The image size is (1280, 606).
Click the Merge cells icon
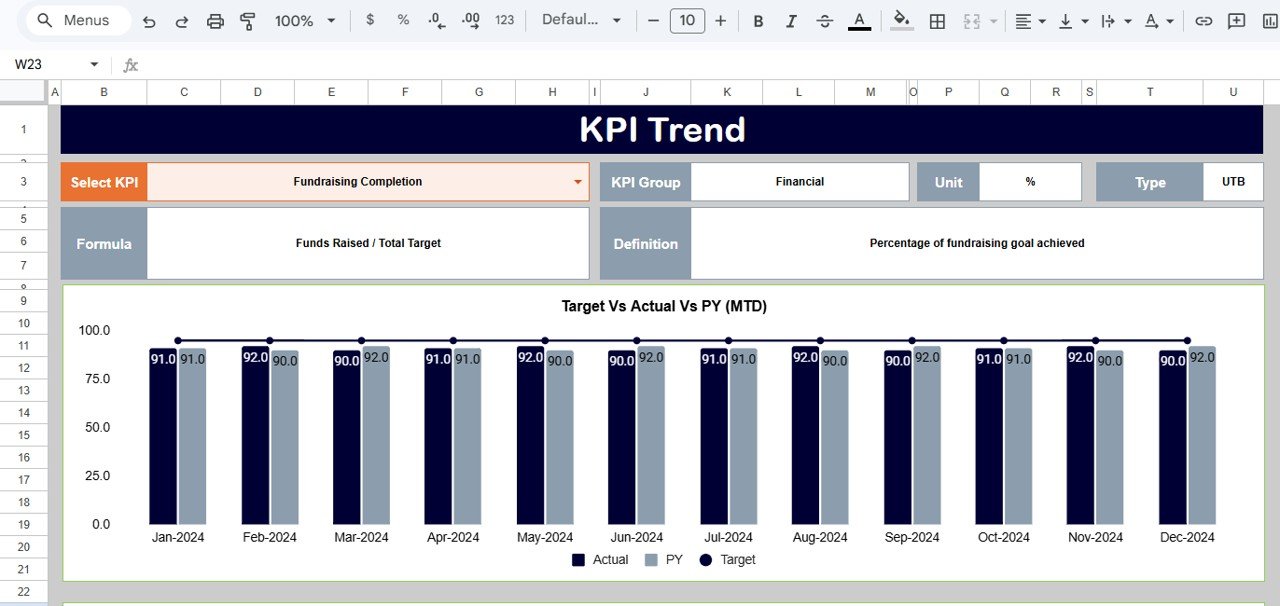970,21
